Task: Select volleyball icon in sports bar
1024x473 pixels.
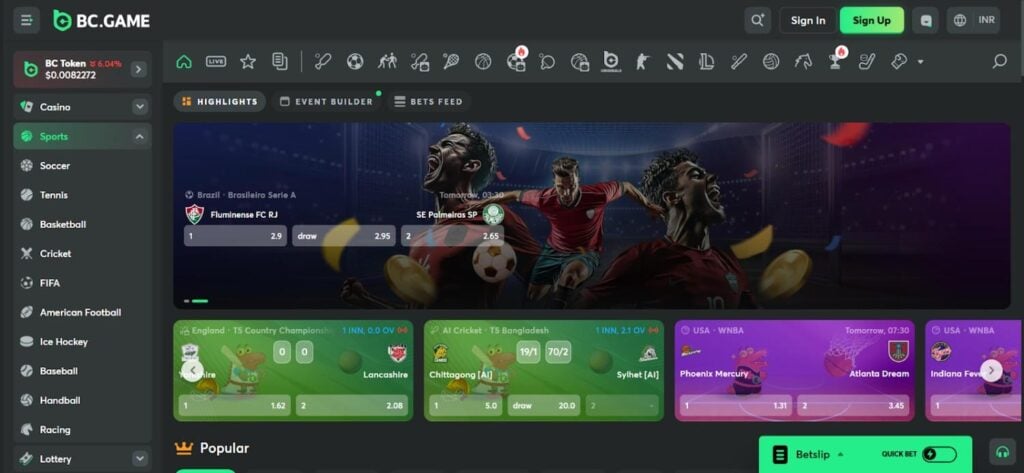Action: 771,61
